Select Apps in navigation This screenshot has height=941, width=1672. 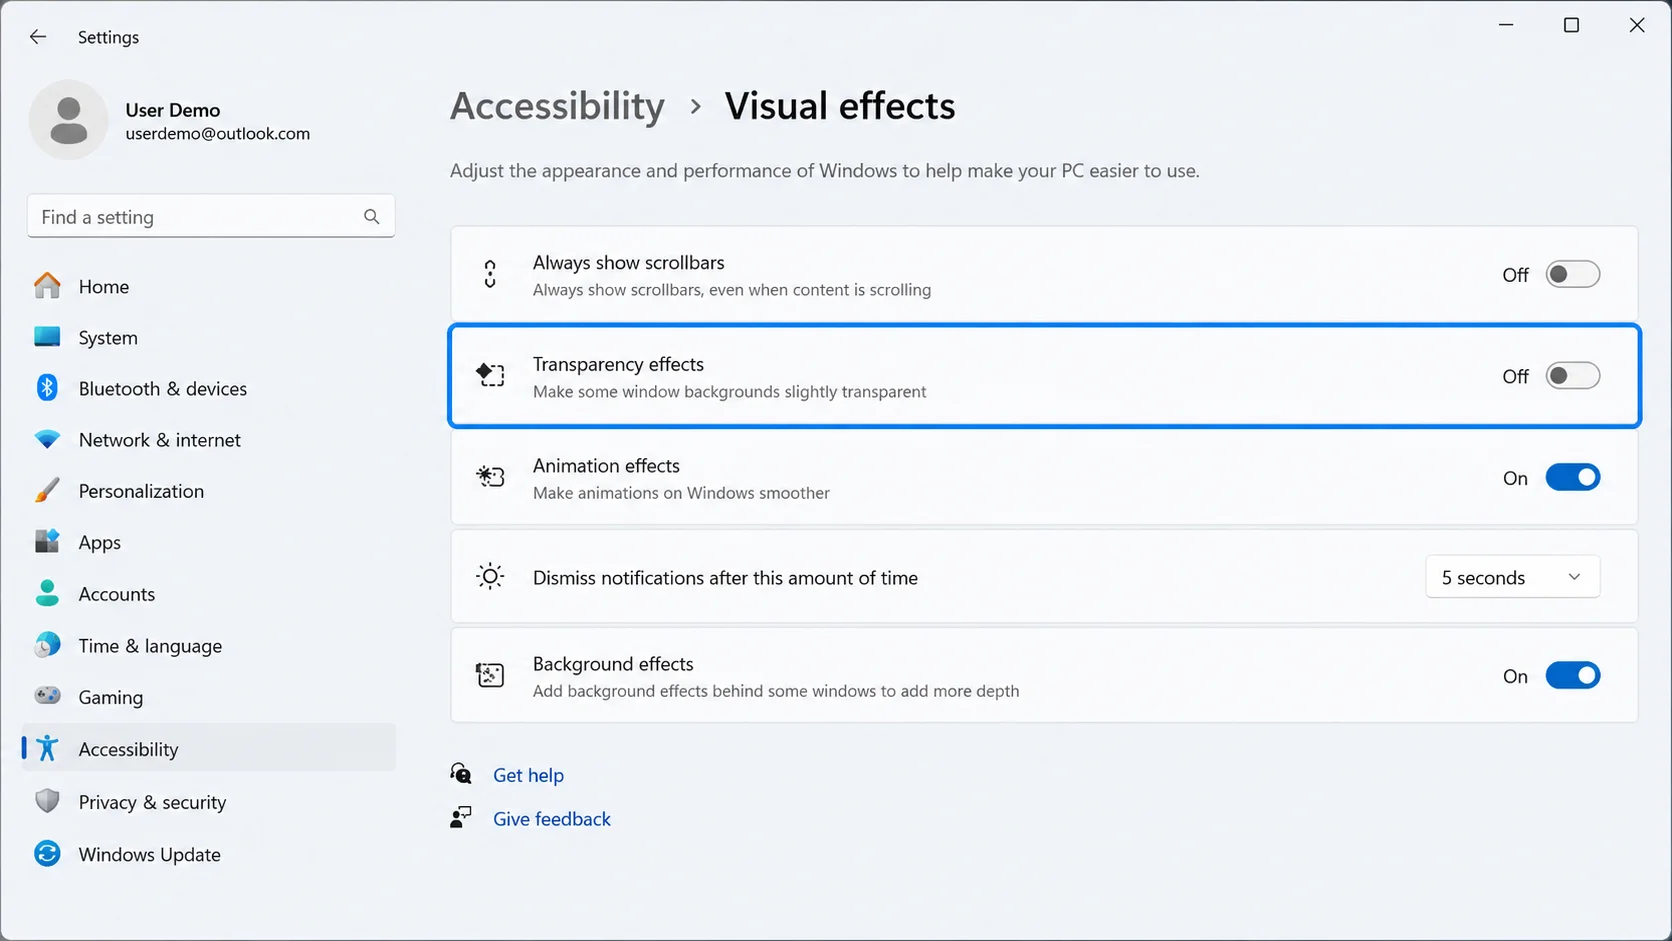209,542
